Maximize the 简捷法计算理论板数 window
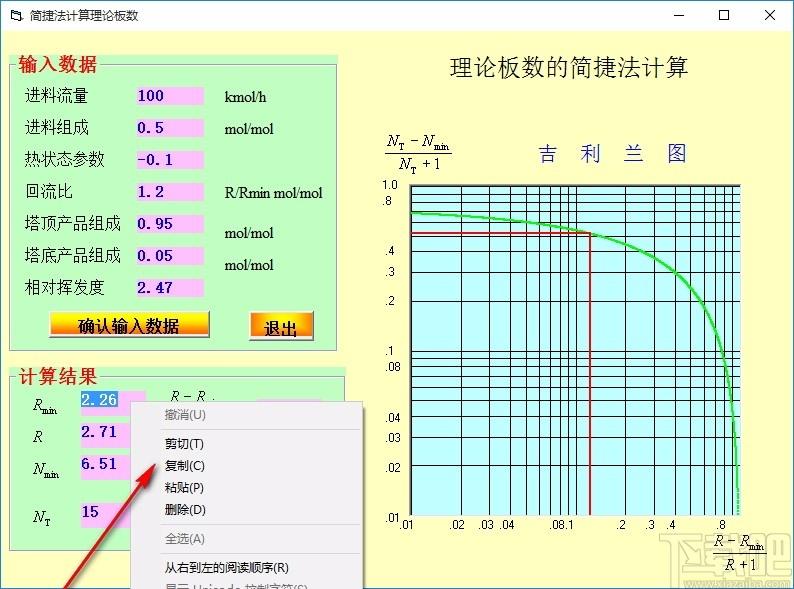Screen dimensions: 794x589 724,15
